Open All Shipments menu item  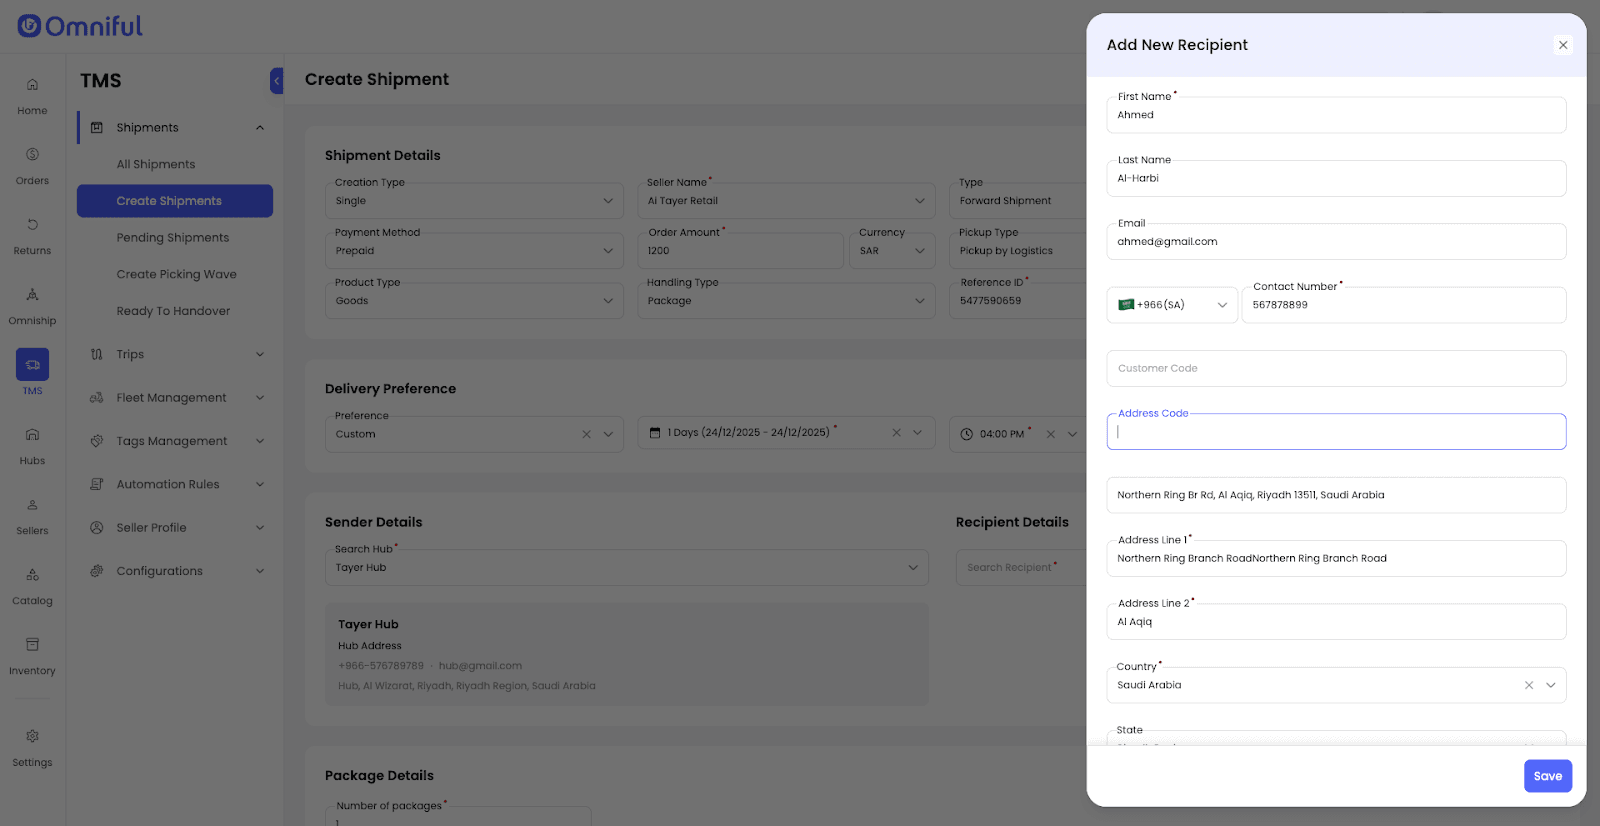[156, 164]
